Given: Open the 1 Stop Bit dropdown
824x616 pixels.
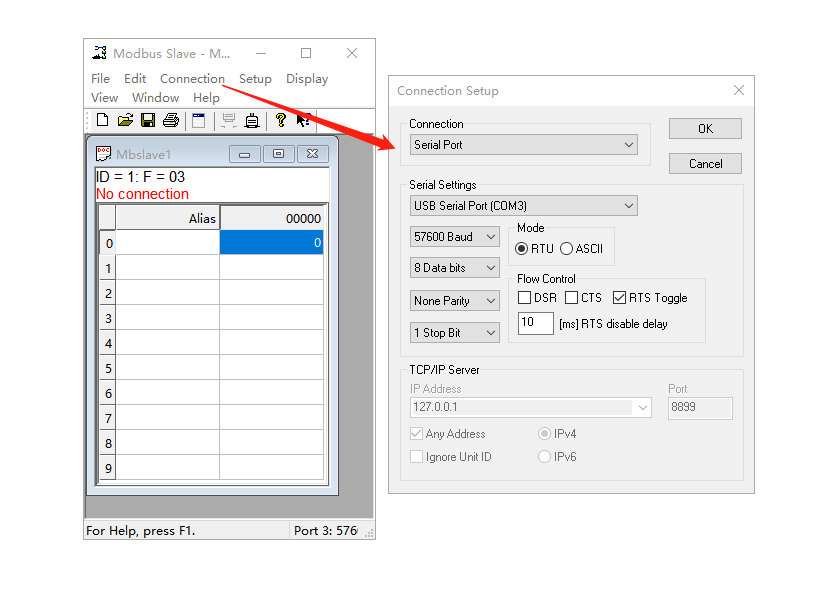Looking at the screenshot, I should pos(455,333).
